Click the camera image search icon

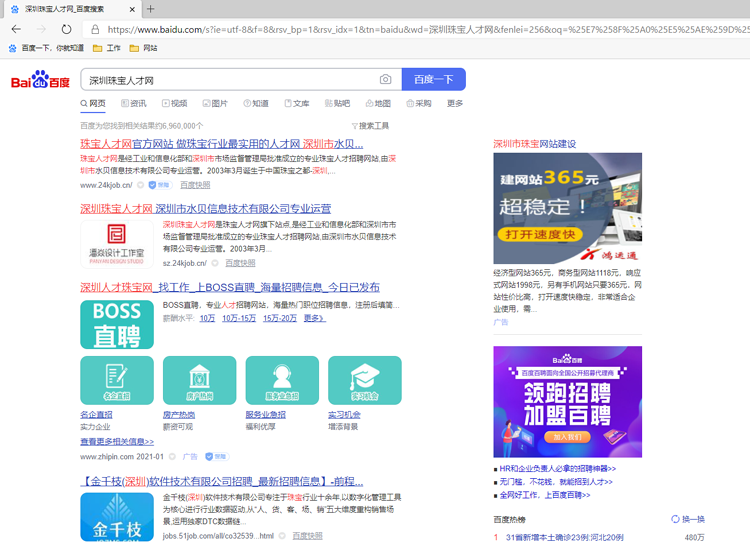(x=386, y=79)
